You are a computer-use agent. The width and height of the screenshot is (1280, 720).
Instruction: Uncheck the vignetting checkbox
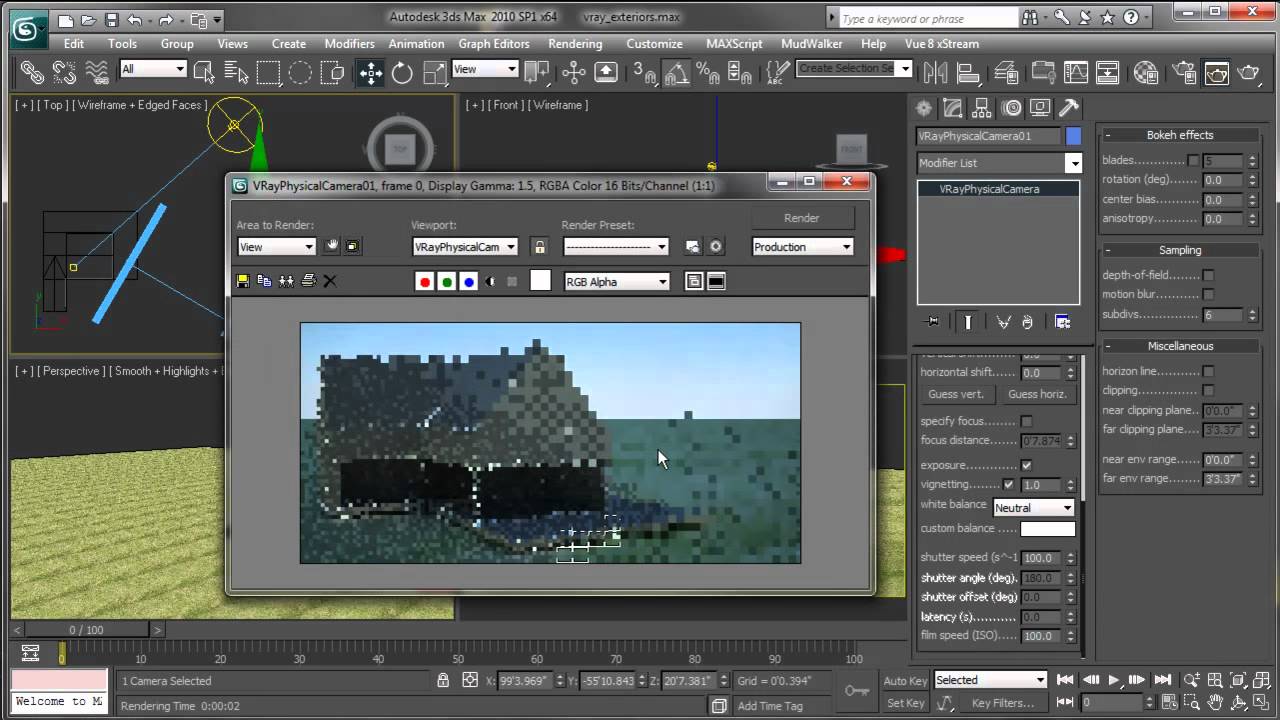coord(1008,484)
